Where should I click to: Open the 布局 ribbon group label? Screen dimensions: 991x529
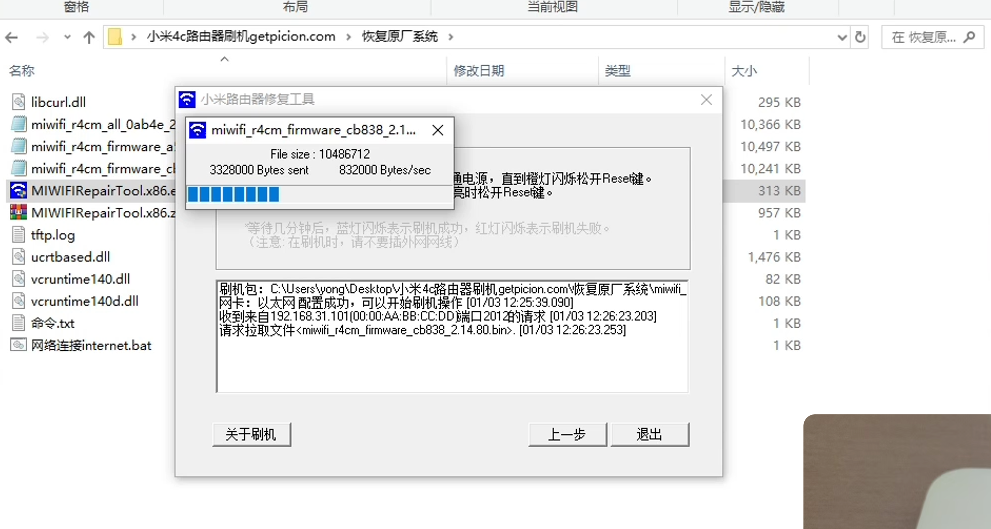click(x=296, y=7)
